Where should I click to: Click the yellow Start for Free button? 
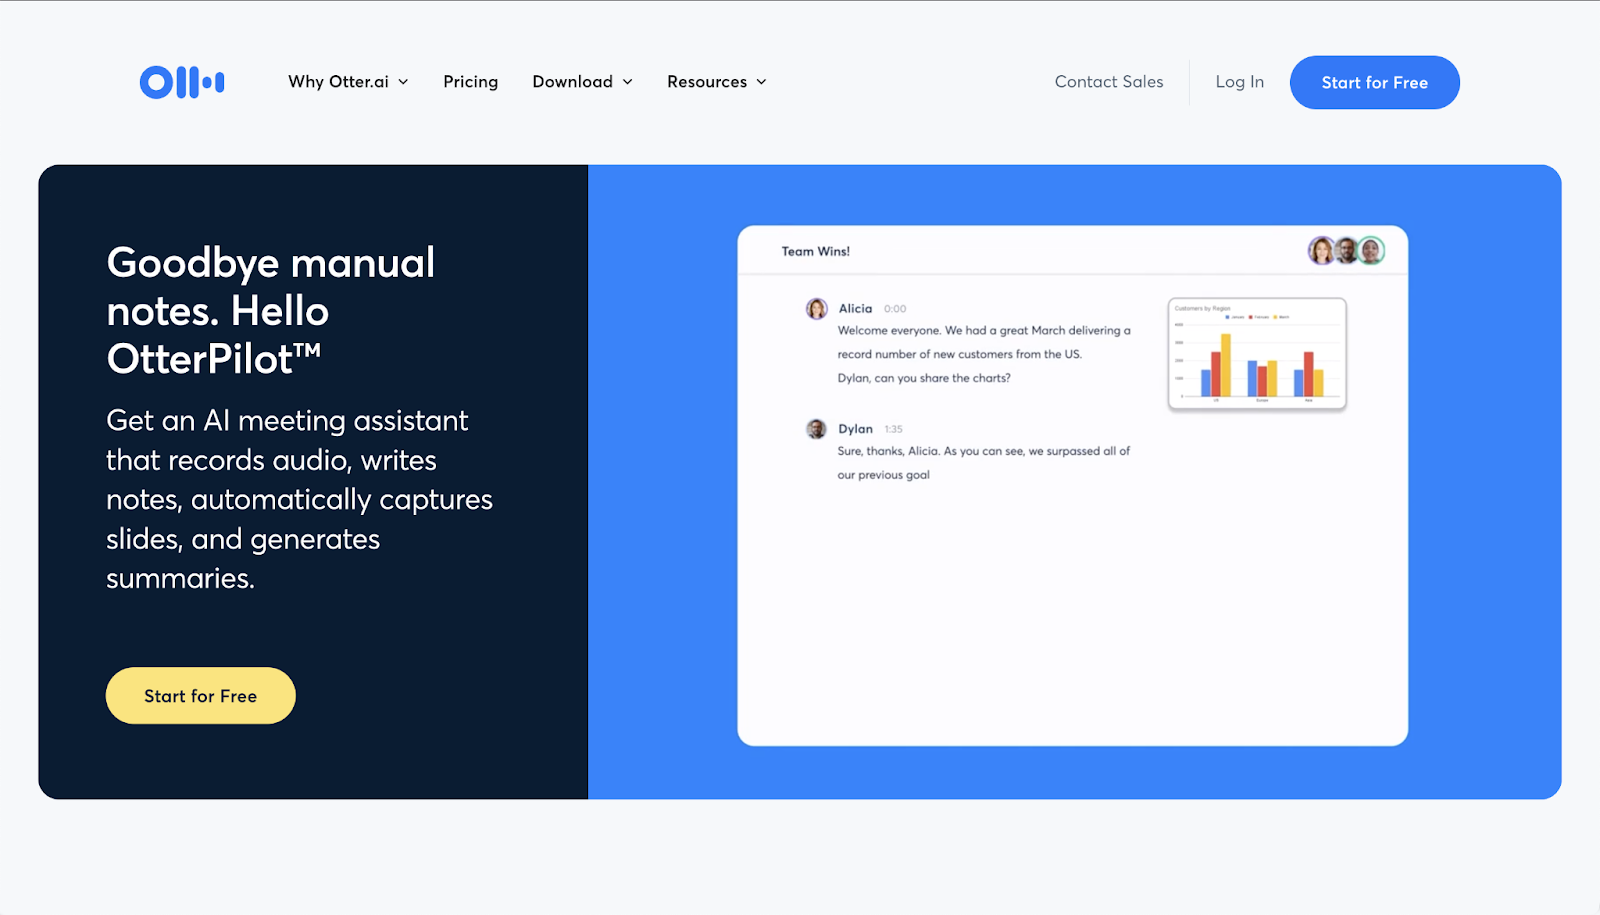coord(201,696)
